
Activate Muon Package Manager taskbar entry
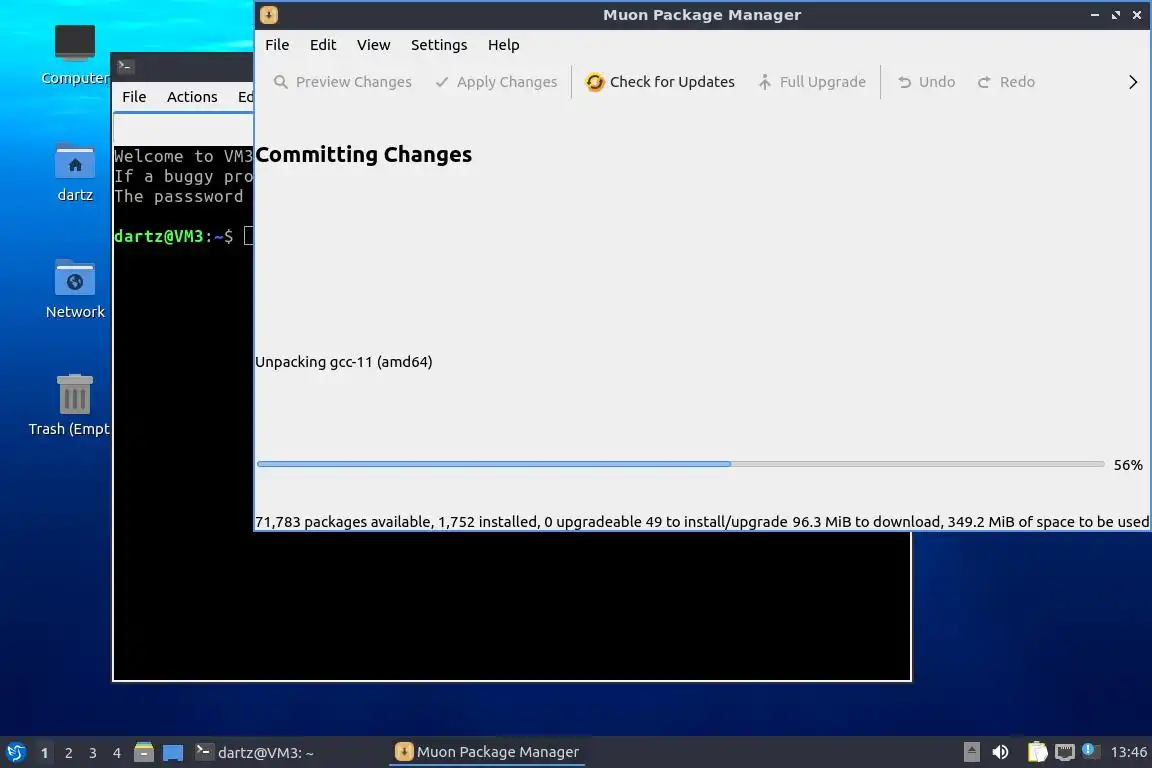[487, 752]
